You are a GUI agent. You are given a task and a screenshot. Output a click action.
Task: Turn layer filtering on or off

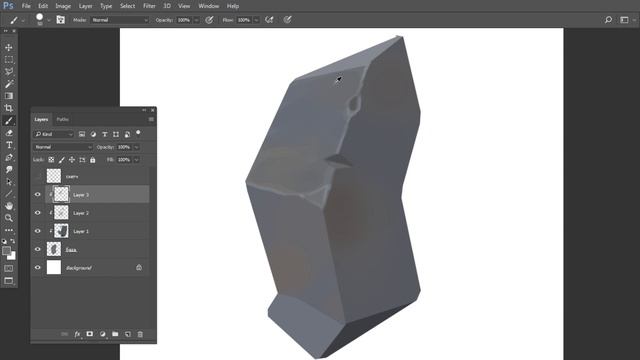[x=138, y=133]
